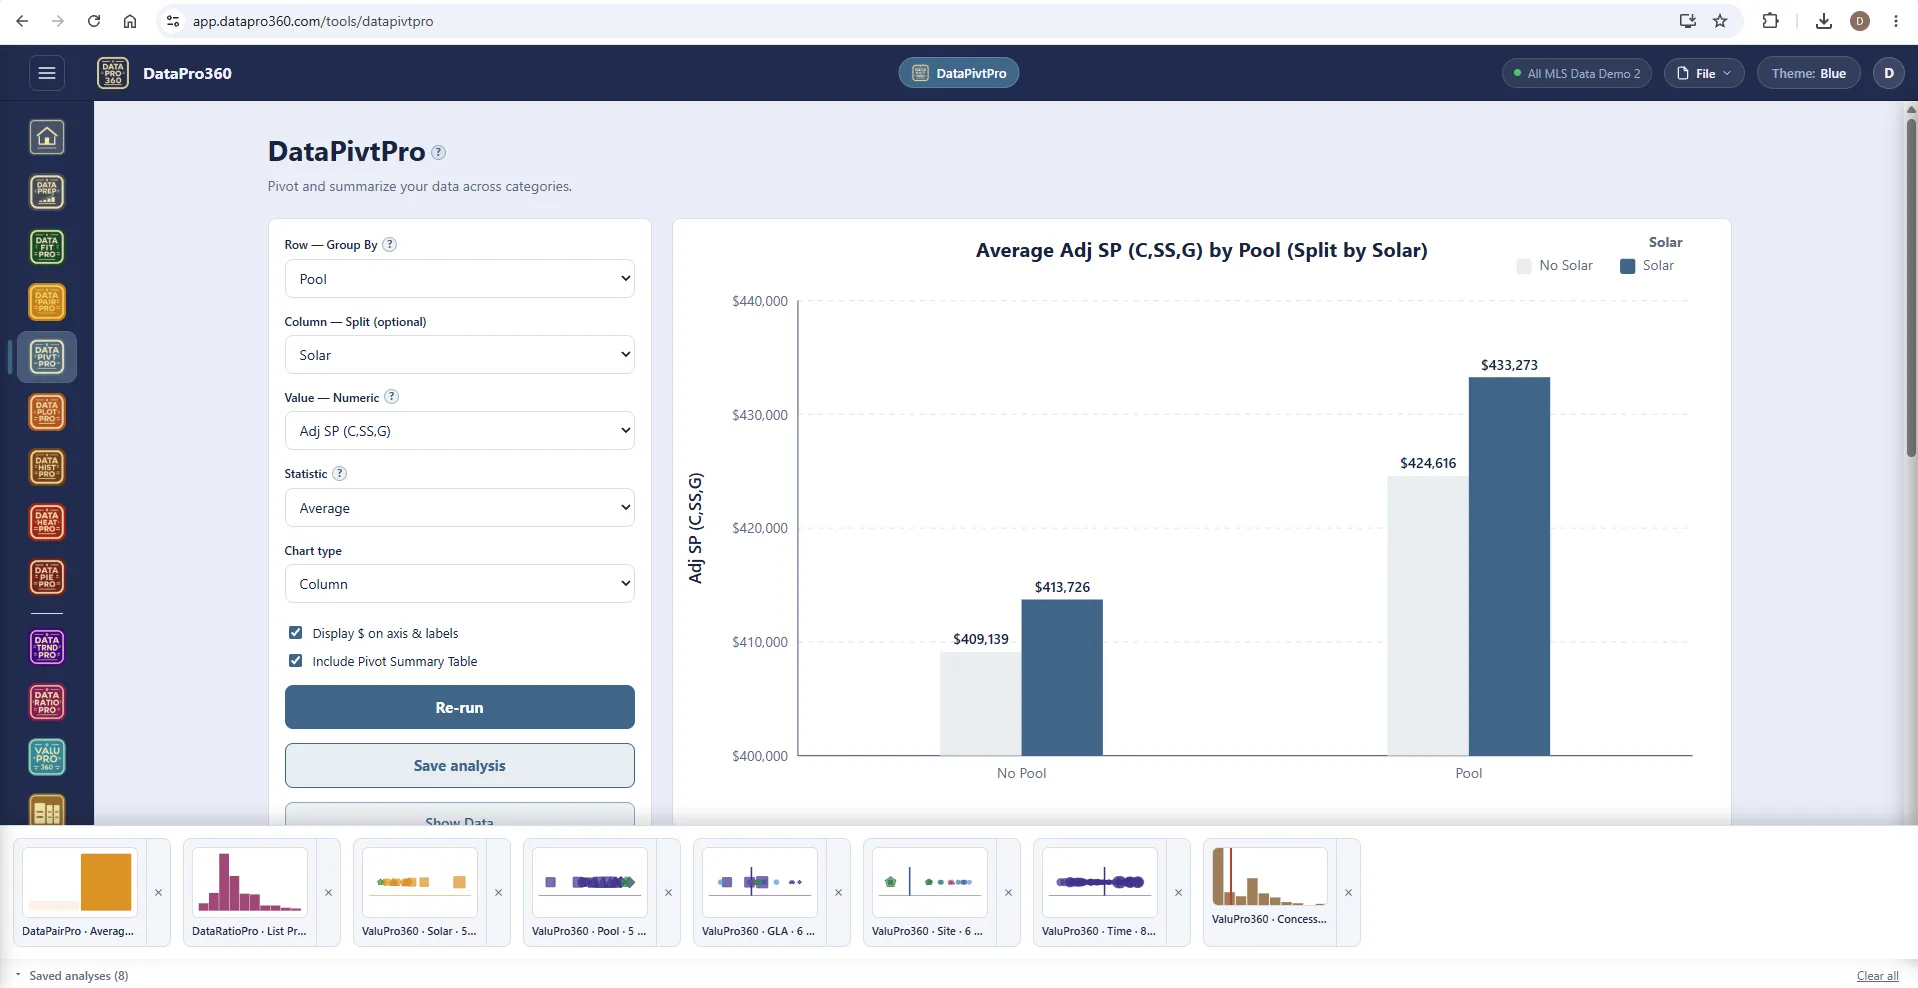Remove the ValuPro360 Concess saved analysis
Image resolution: width=1918 pixels, height=988 pixels.
pos(1348,892)
